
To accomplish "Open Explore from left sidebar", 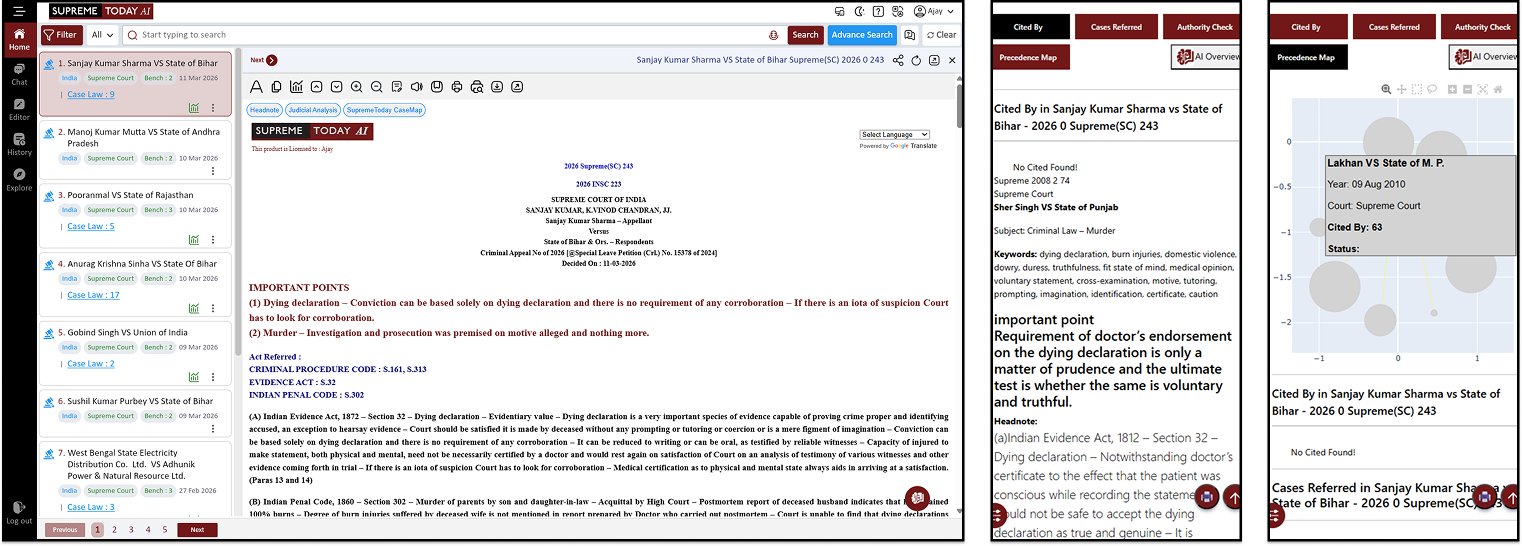I will click(19, 180).
